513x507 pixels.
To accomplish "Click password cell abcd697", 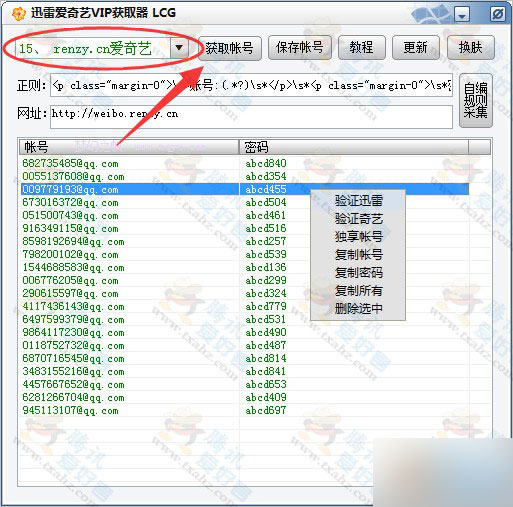I will point(266,410).
